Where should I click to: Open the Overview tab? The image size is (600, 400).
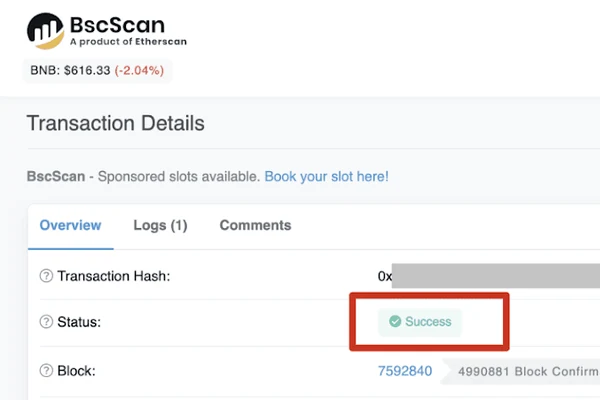tap(70, 225)
